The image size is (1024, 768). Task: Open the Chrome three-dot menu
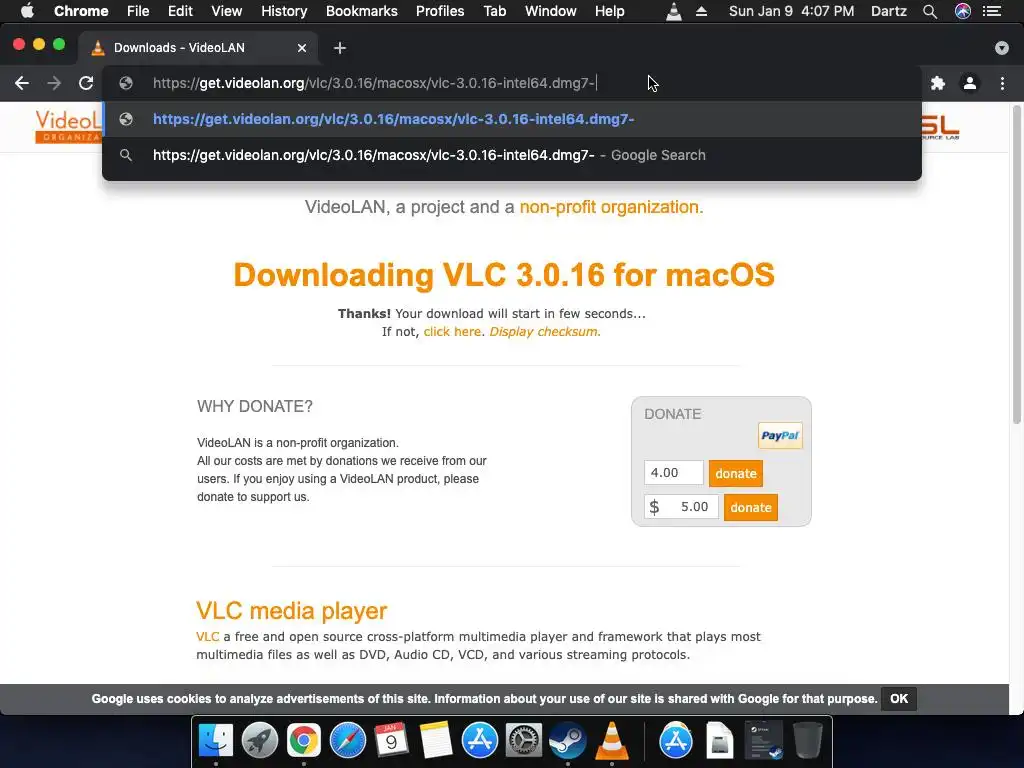coord(1002,83)
